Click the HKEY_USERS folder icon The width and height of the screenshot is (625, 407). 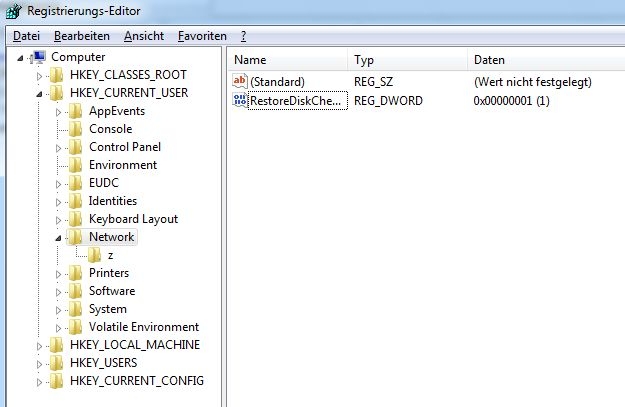(x=57, y=363)
